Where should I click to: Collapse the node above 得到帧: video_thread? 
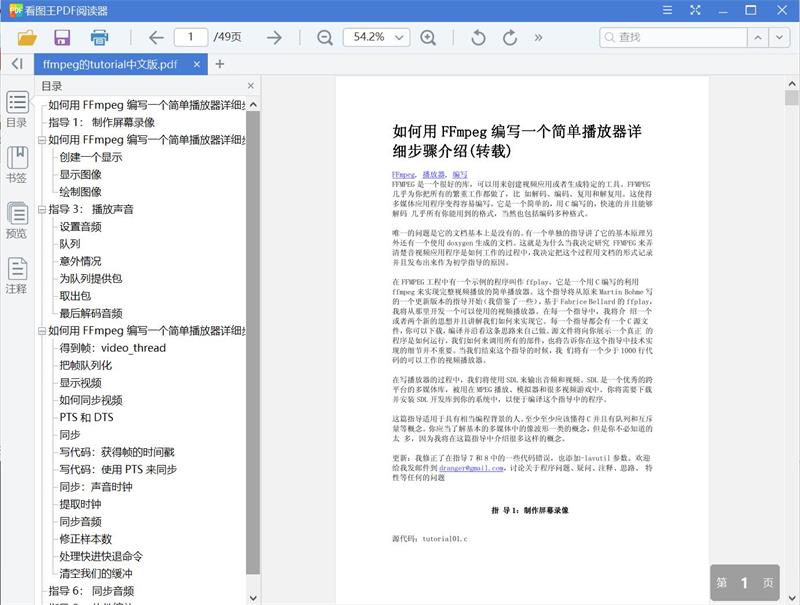[42, 331]
